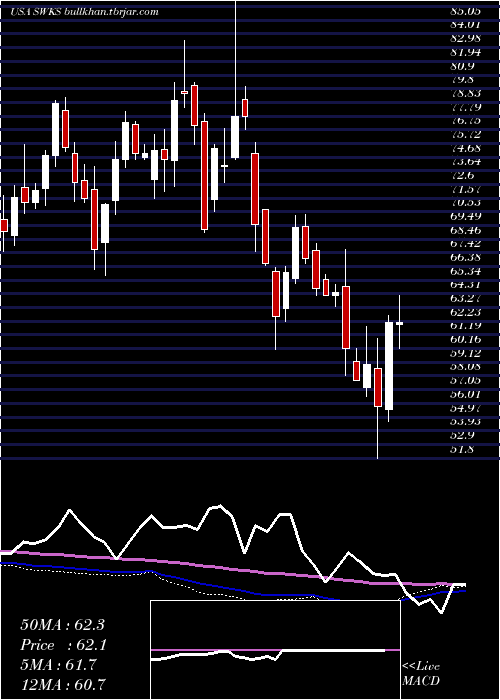Click the 62.23 price axis label
Image resolution: width=500 pixels, height=700 pixels.
click(465, 312)
